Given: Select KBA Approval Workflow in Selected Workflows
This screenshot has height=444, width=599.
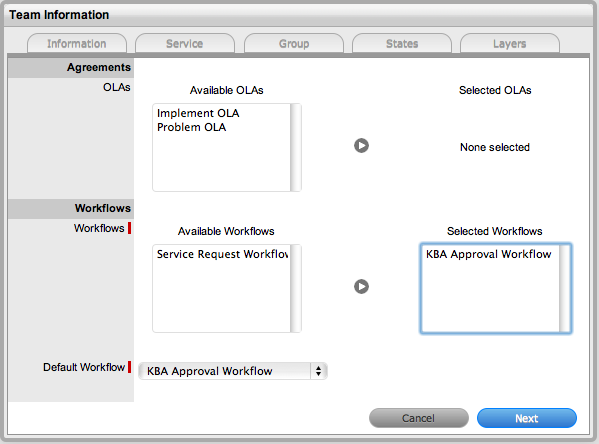Looking at the screenshot, I should point(489,254).
